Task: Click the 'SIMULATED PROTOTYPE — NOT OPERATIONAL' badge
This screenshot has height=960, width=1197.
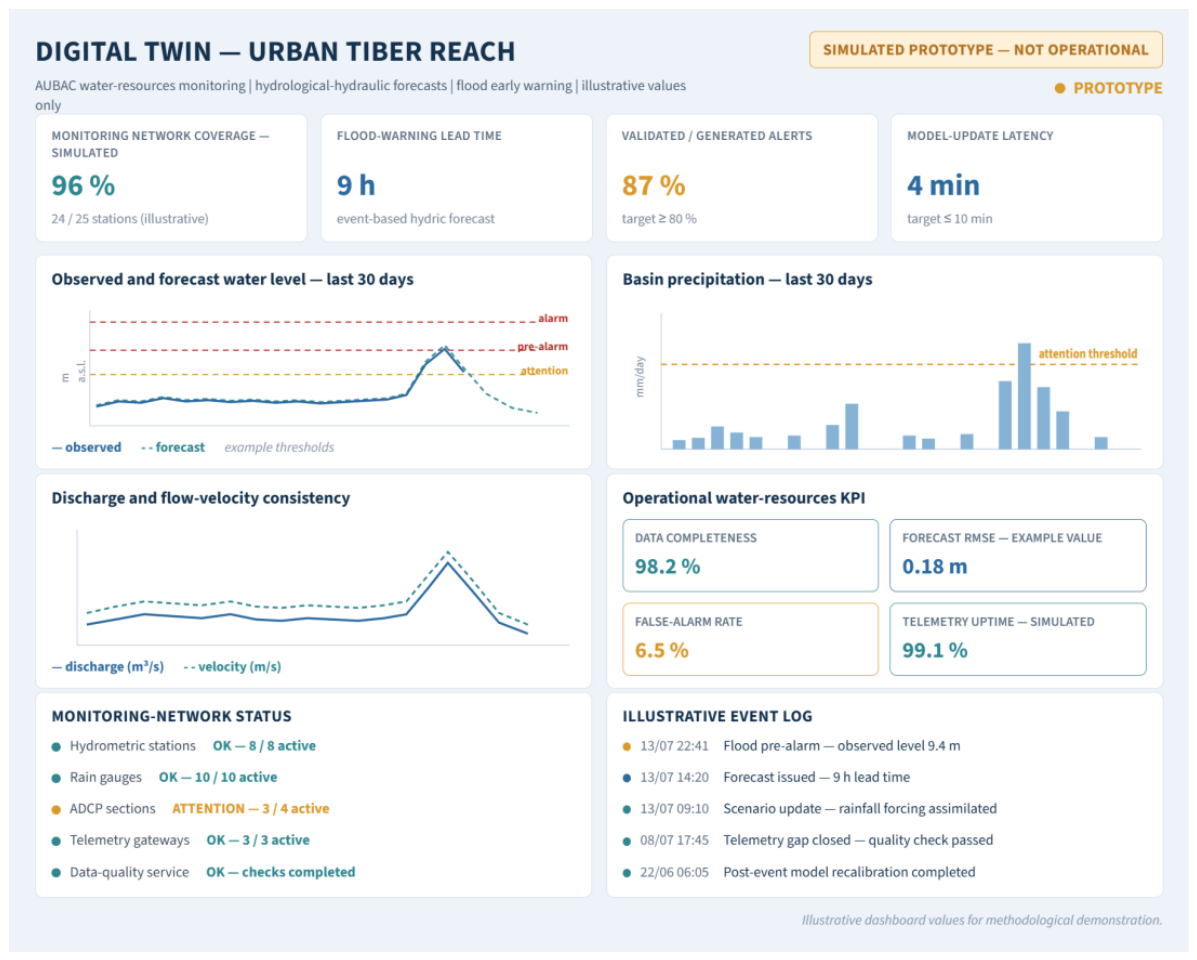Action: 986,50
